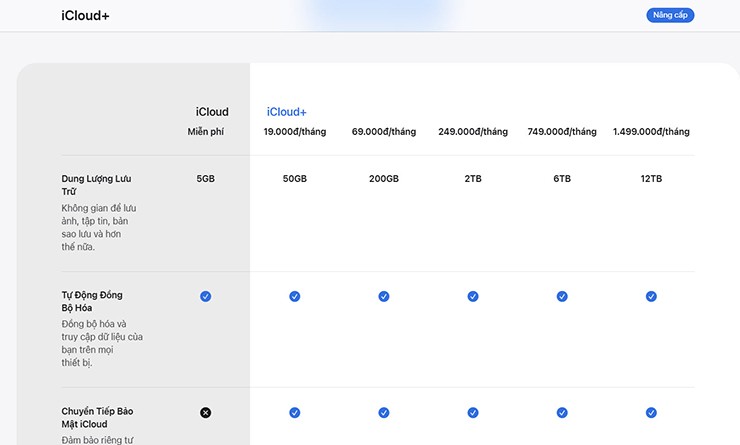
Task: Click Tự Động Đồng Bộ Hóa checkmark under Miễn phí
Action: [x=205, y=296]
